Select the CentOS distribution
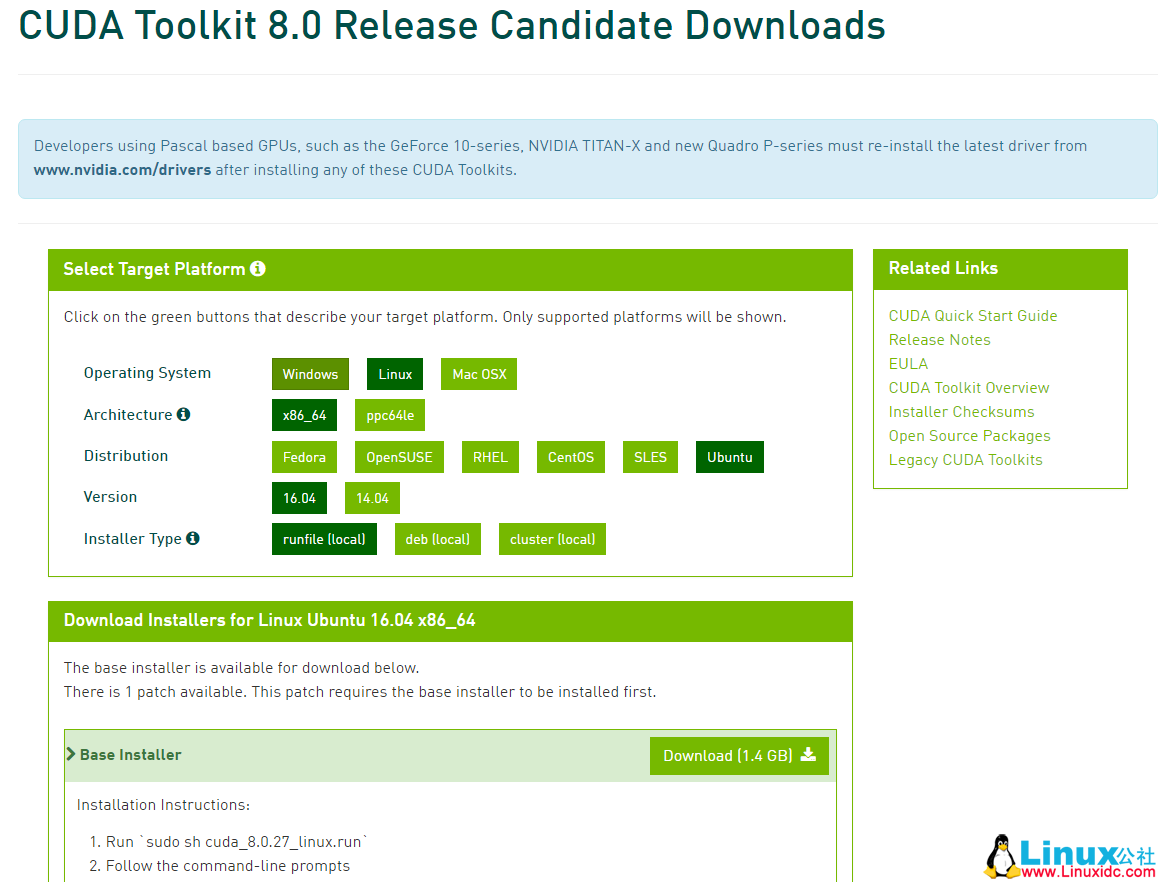The width and height of the screenshot is (1160, 882). [570, 457]
